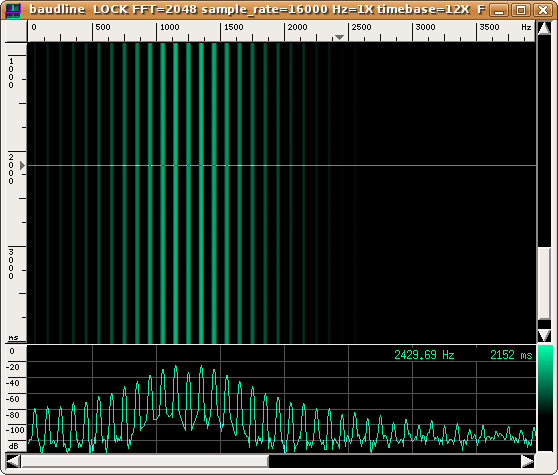This screenshot has height=475, width=558.
Task: Maximize the baudline window
Action: (x=521, y=10)
